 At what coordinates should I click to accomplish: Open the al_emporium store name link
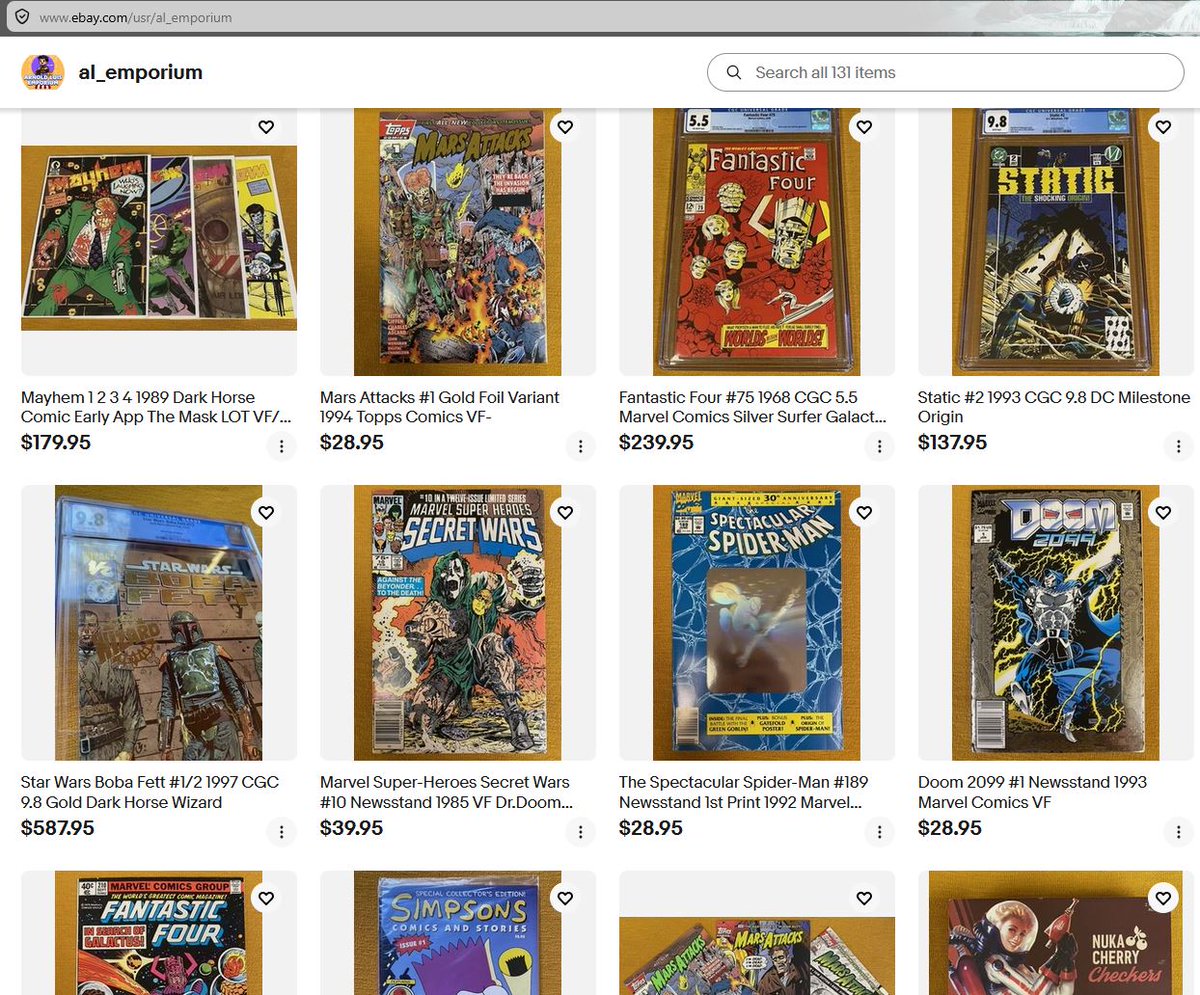(x=141, y=72)
